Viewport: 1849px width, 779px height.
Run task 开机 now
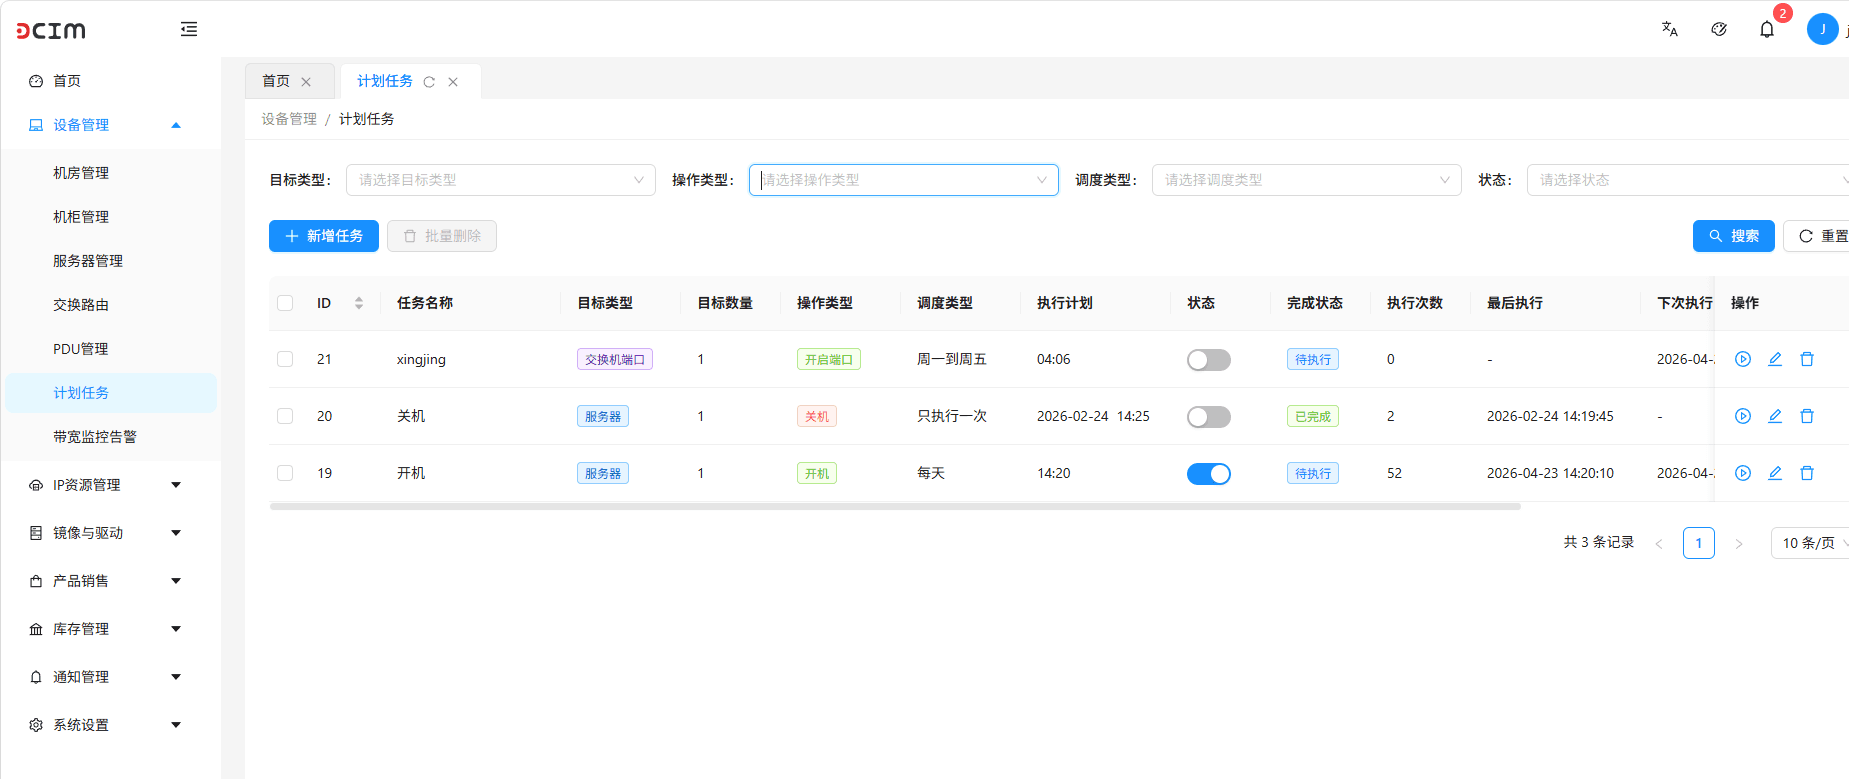1743,473
